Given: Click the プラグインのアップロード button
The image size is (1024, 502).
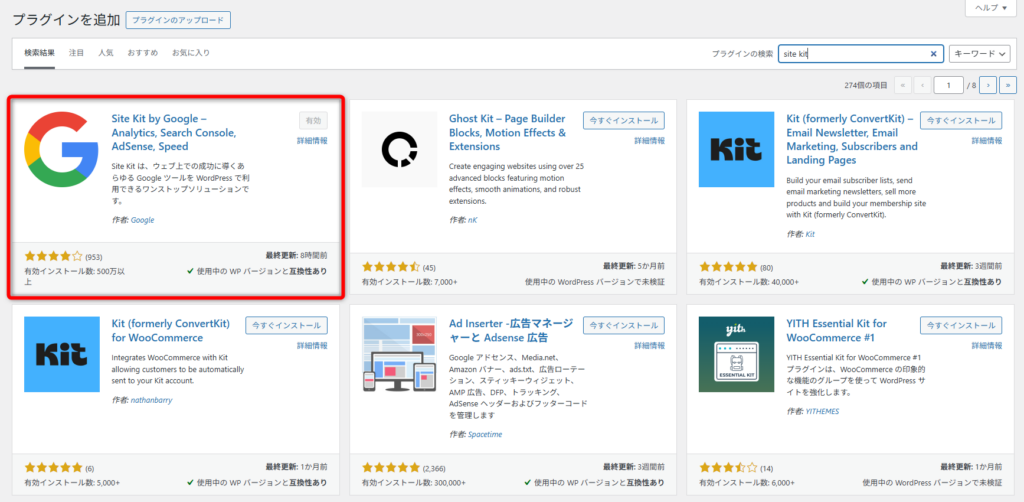Looking at the screenshot, I should 178,20.
